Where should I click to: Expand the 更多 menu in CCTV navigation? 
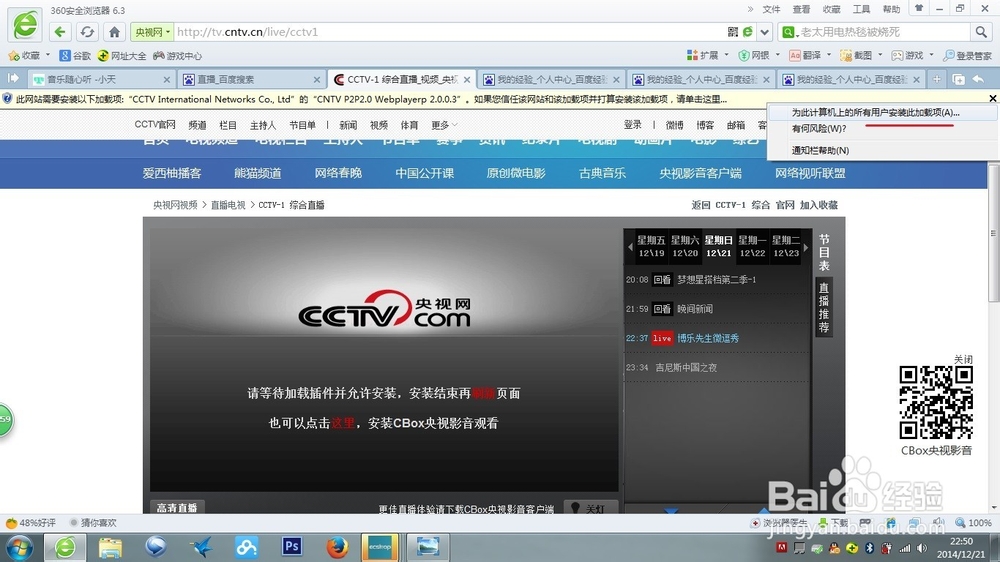[444, 125]
